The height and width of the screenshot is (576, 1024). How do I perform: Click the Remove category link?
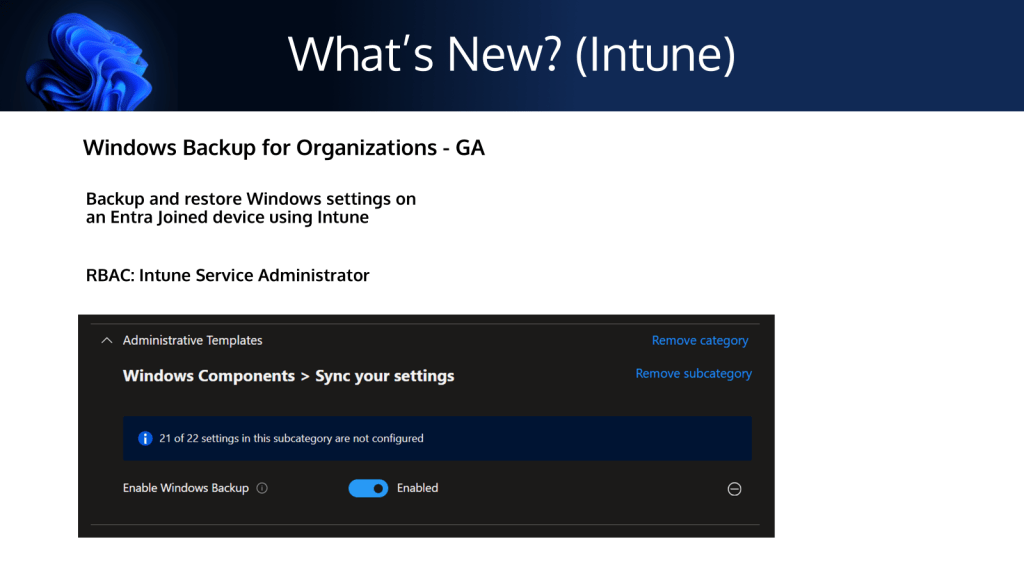click(x=699, y=341)
